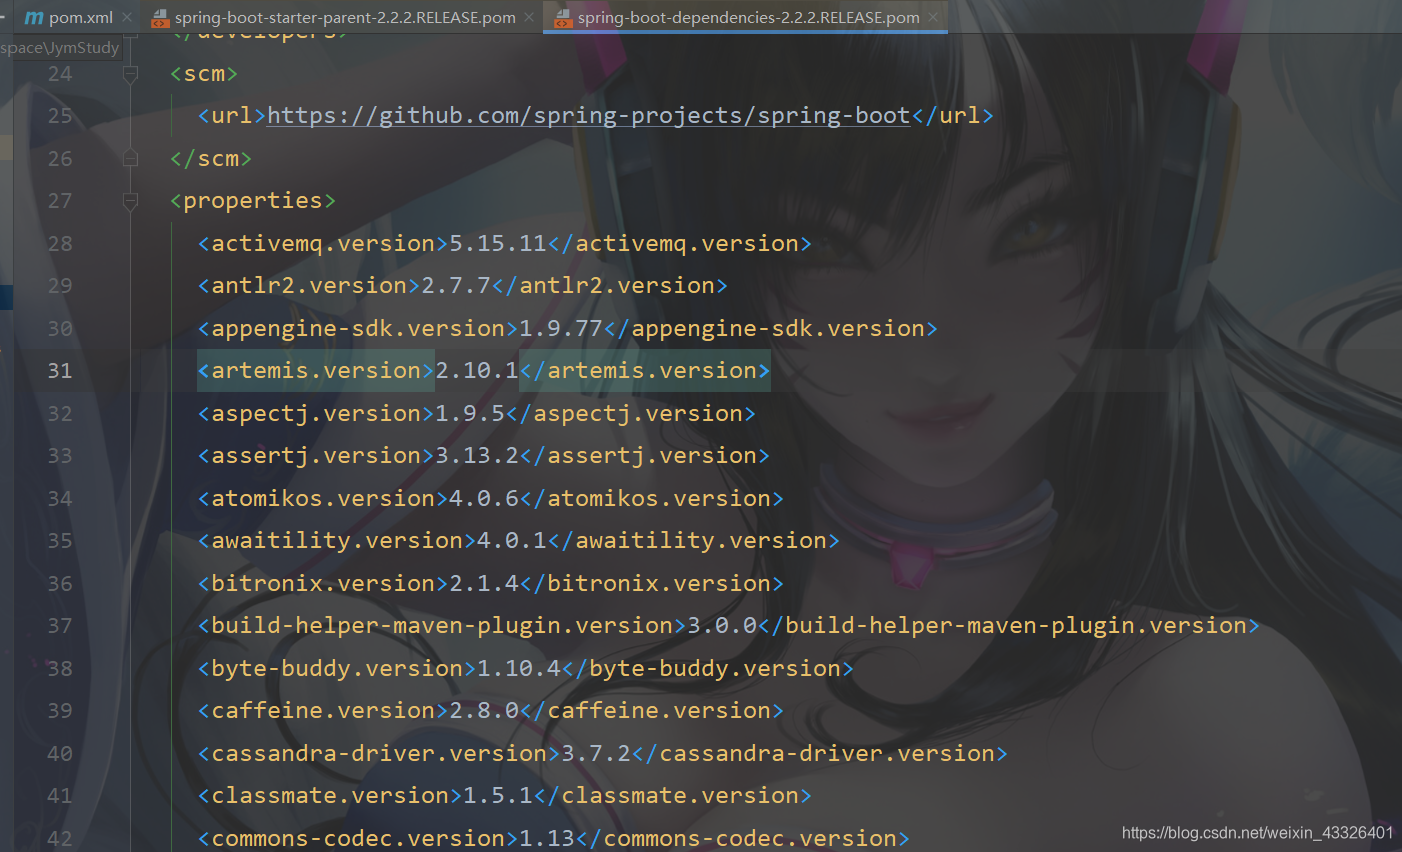This screenshot has height=852, width=1402.
Task: Click activemq version value 5.15.11
Action: [x=498, y=244]
